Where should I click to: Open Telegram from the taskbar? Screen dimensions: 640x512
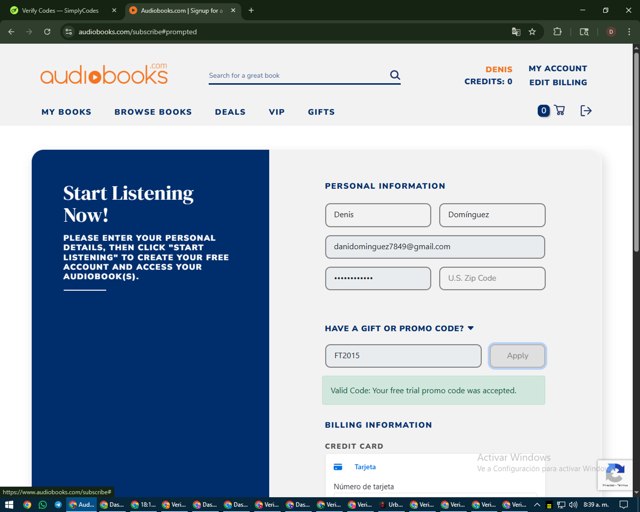coord(58,505)
